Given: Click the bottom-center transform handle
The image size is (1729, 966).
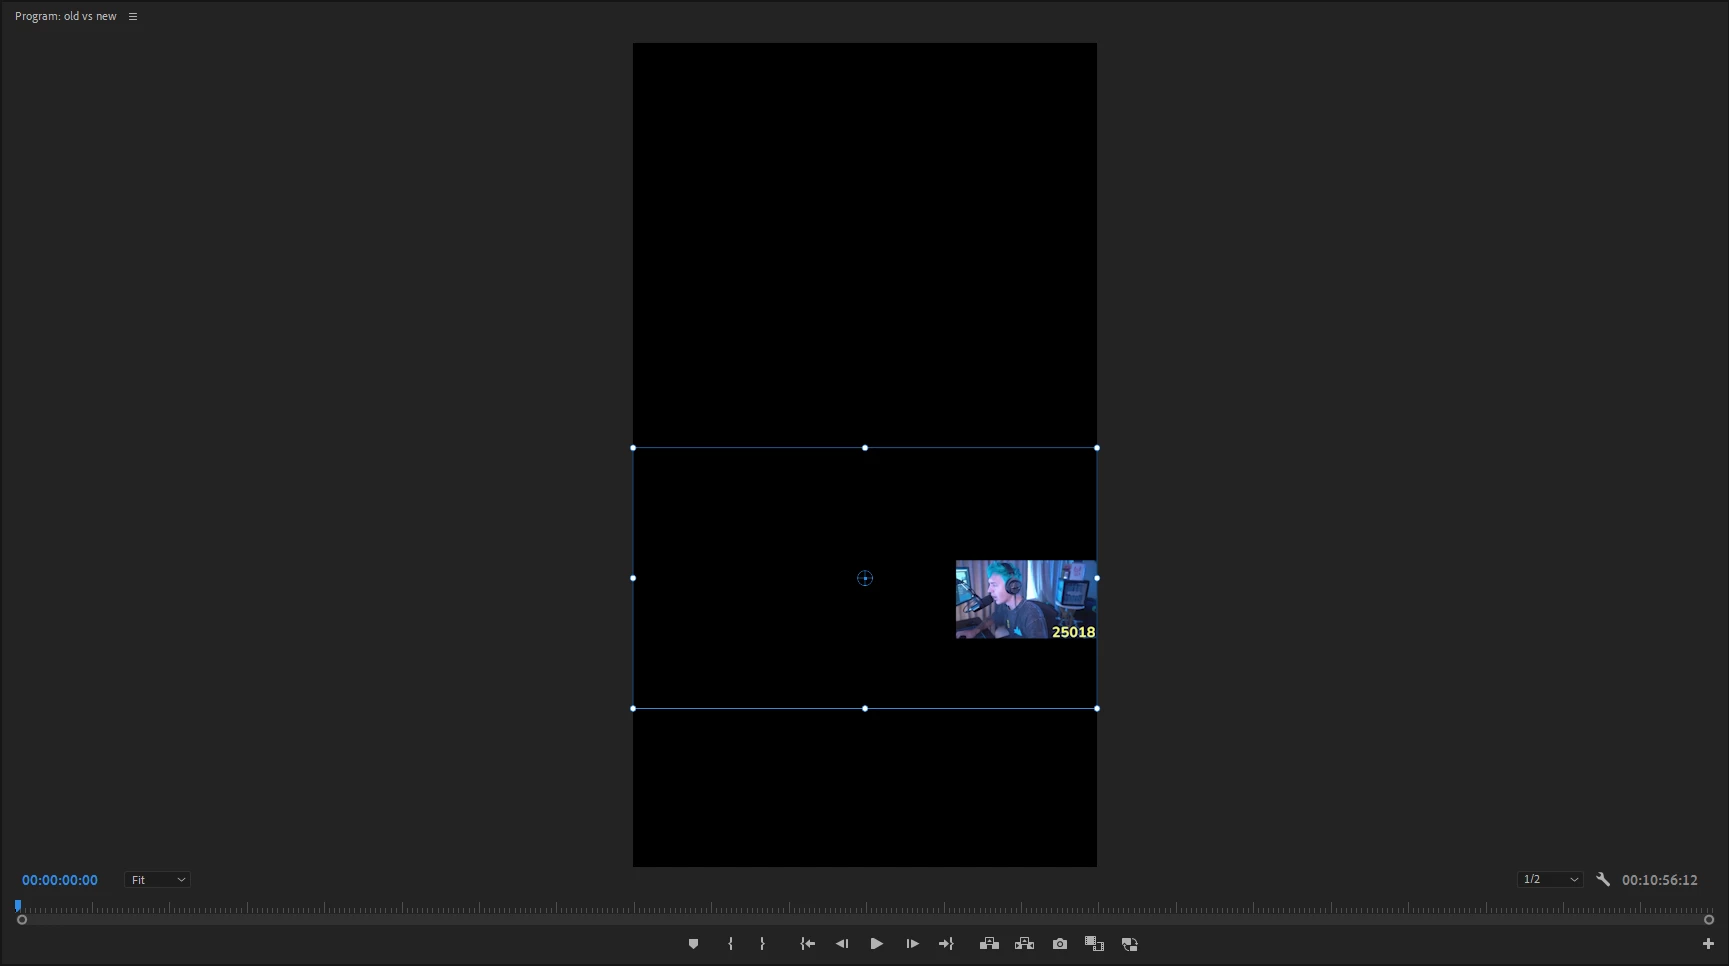Looking at the screenshot, I should (865, 709).
